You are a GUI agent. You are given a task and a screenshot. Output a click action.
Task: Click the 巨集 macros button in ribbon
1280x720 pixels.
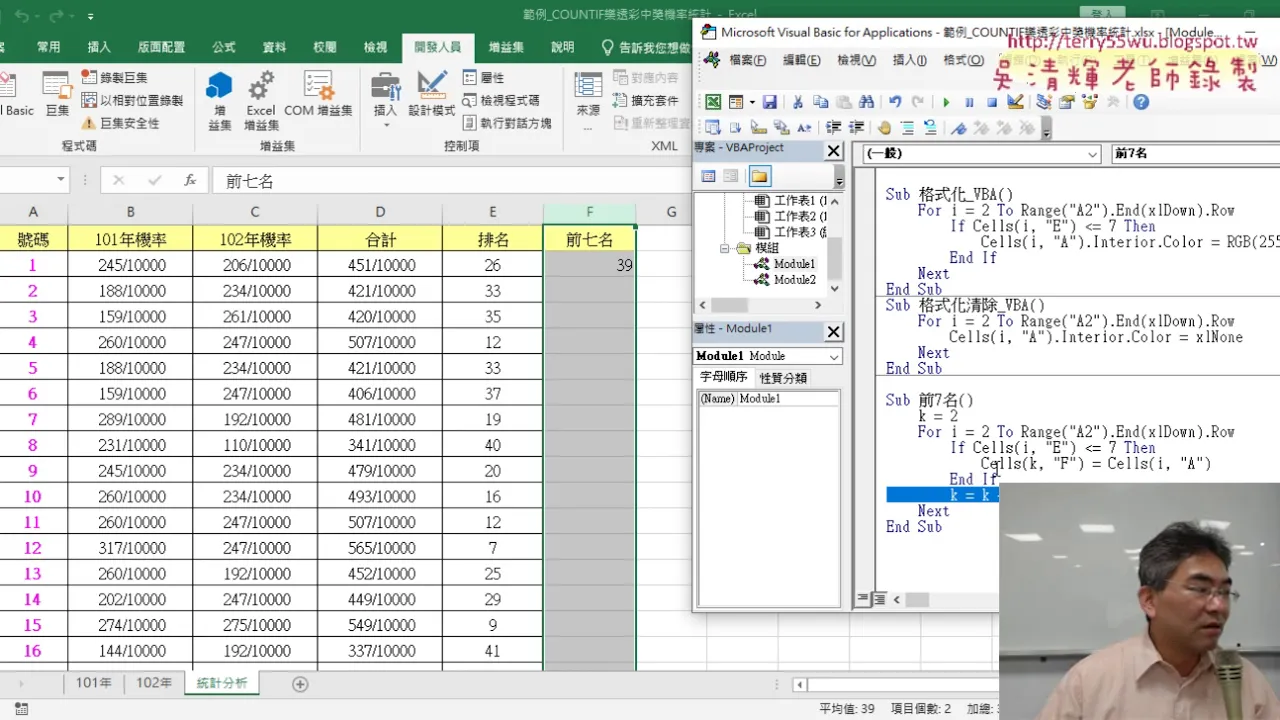57,93
